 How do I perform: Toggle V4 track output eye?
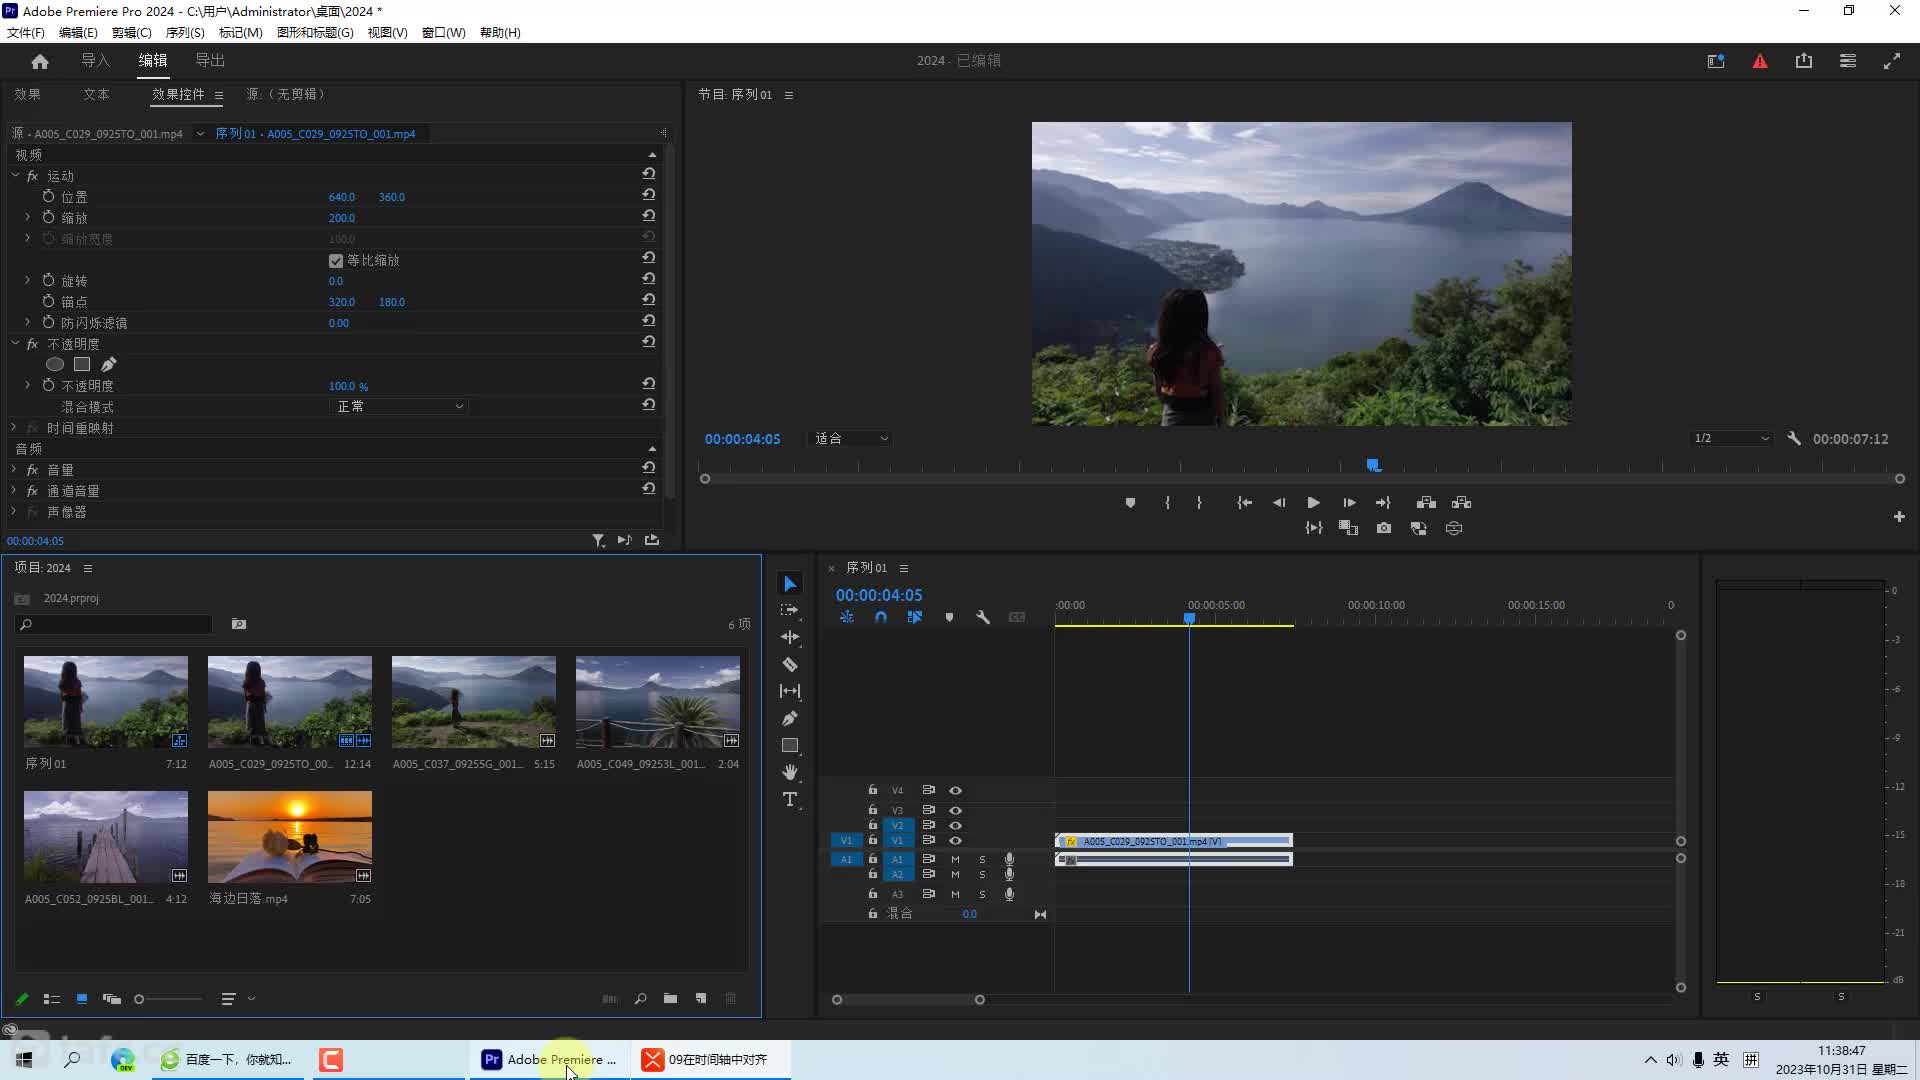coord(955,790)
